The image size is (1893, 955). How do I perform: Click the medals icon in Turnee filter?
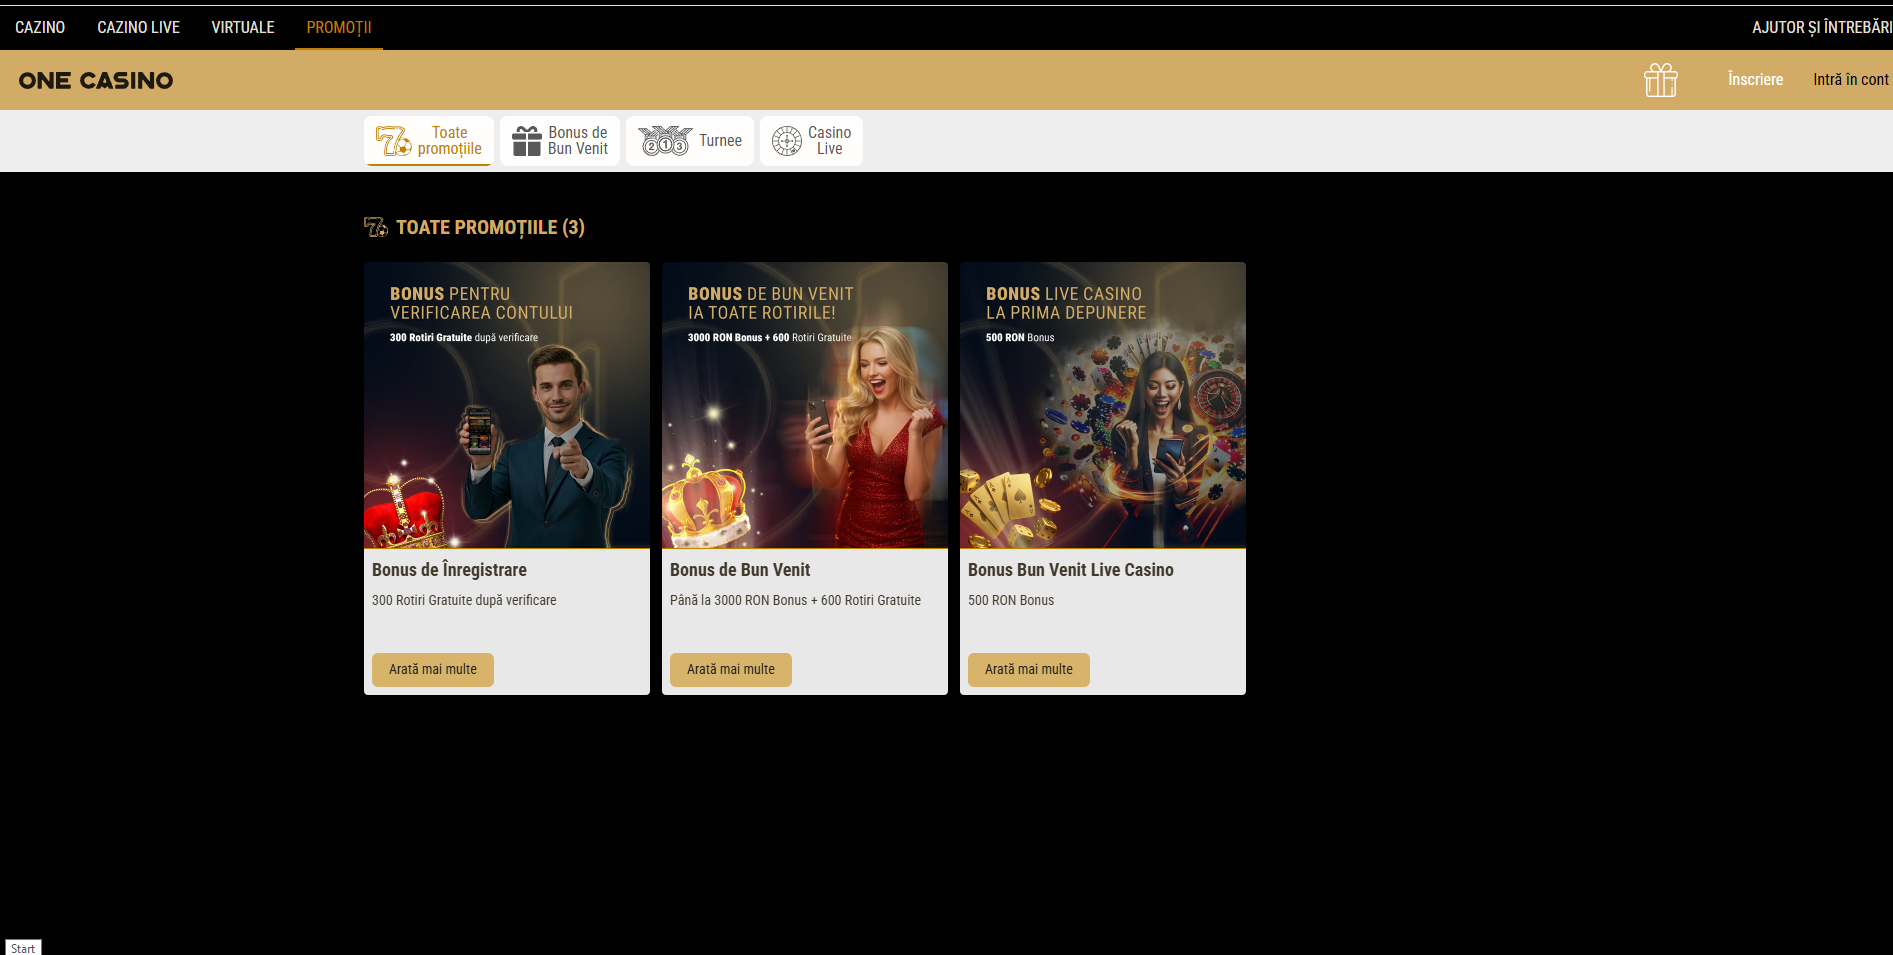point(665,141)
